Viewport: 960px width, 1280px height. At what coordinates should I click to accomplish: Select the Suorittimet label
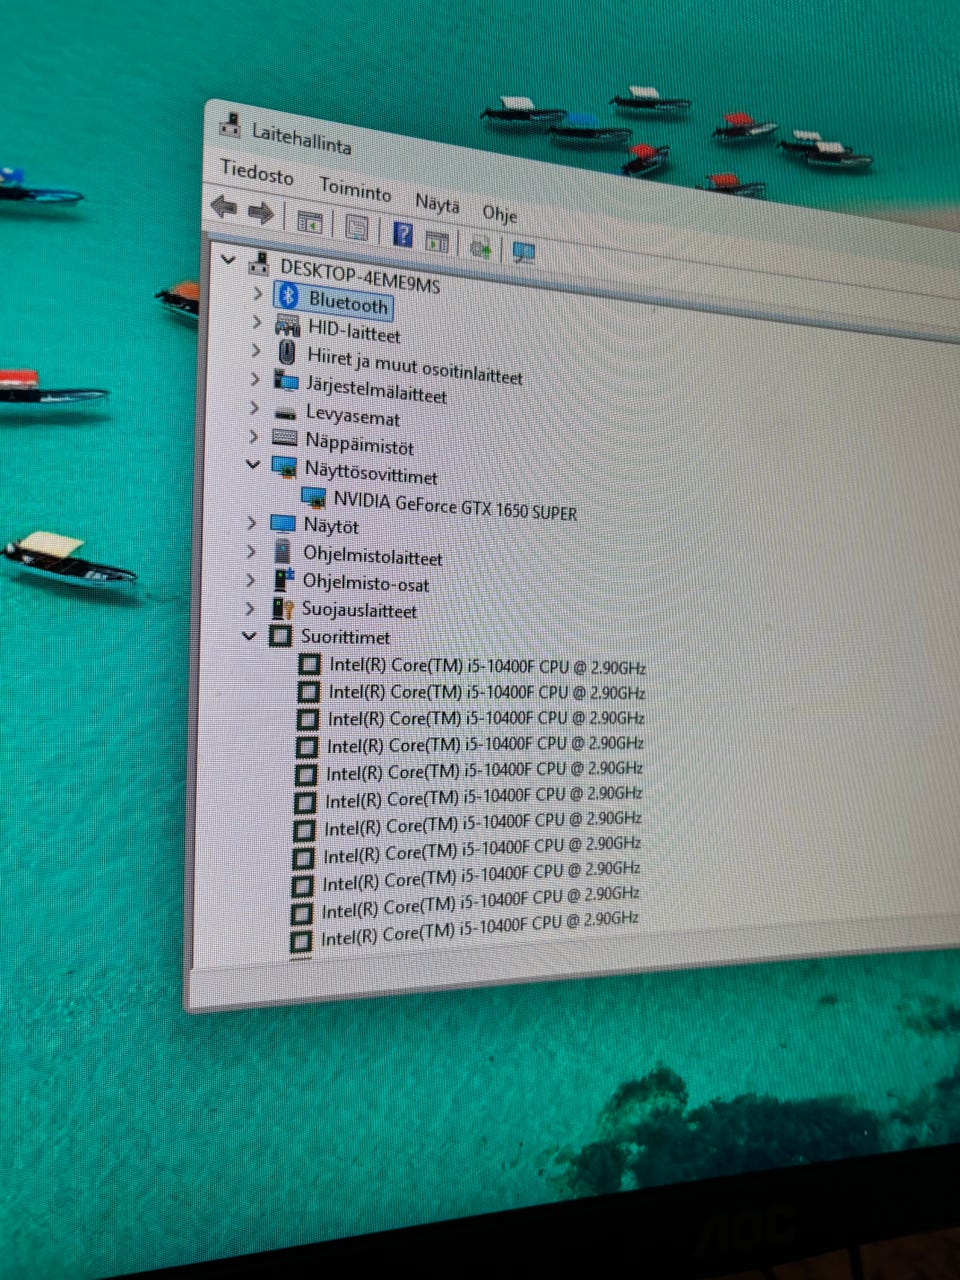[345, 637]
